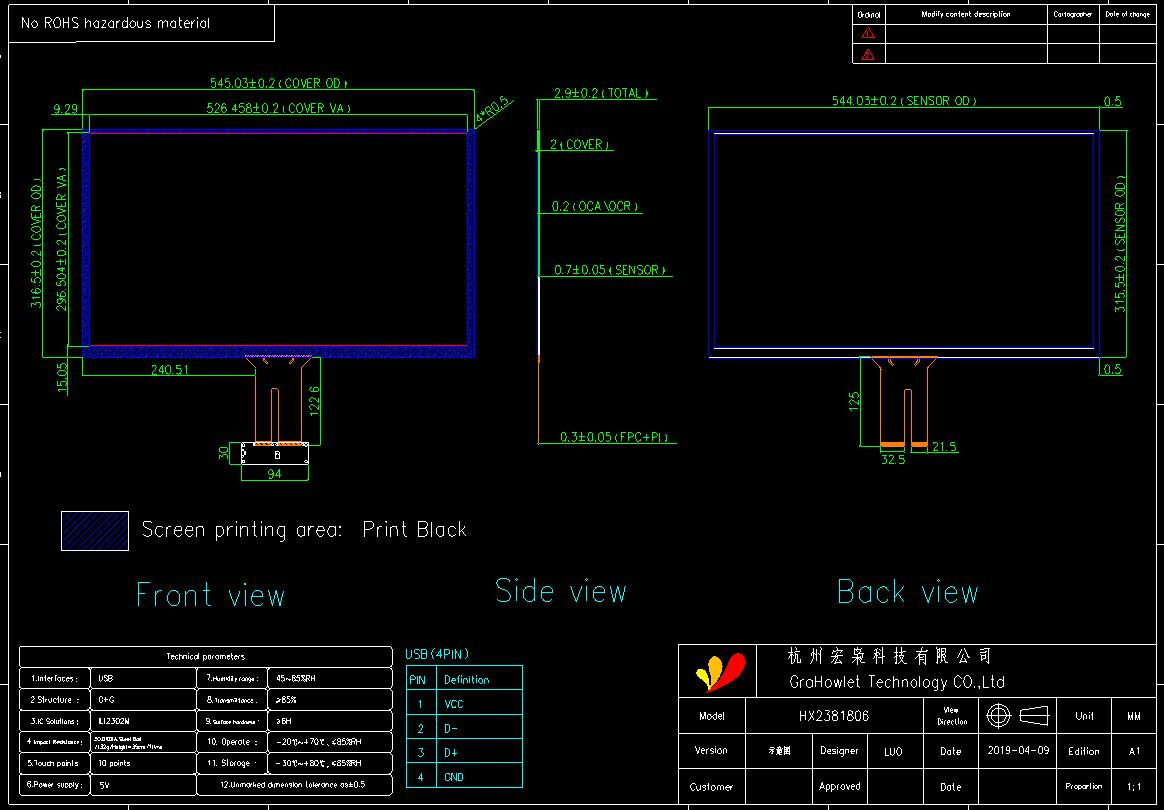Viewport: 1164px width, 810px height.
Task: Click the 'Customer' label cell
Action: point(711,786)
